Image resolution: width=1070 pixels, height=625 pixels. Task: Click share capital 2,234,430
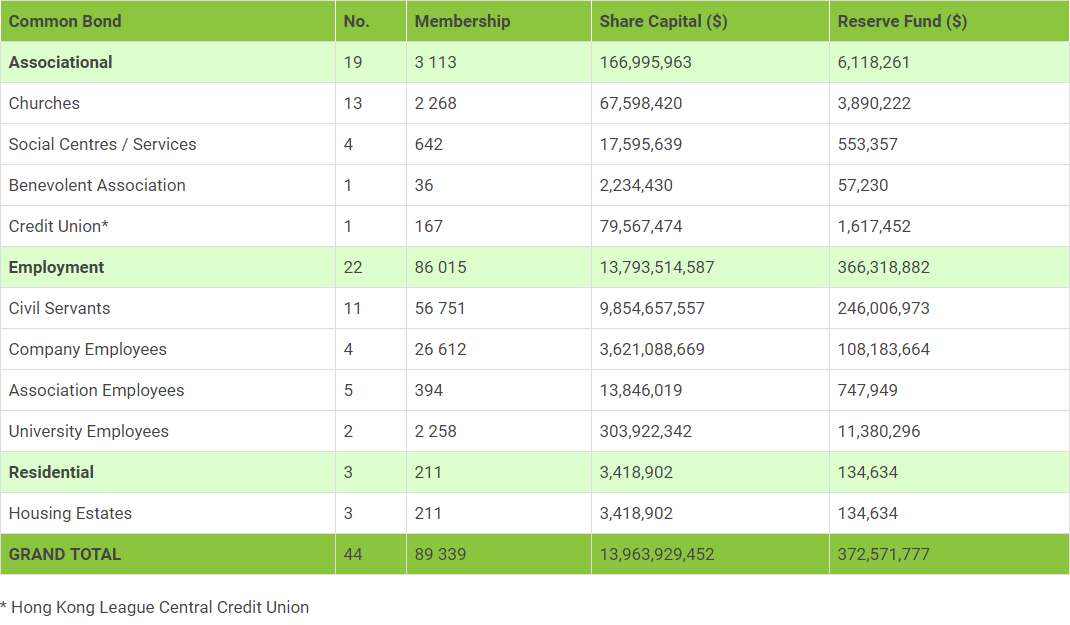(x=636, y=185)
